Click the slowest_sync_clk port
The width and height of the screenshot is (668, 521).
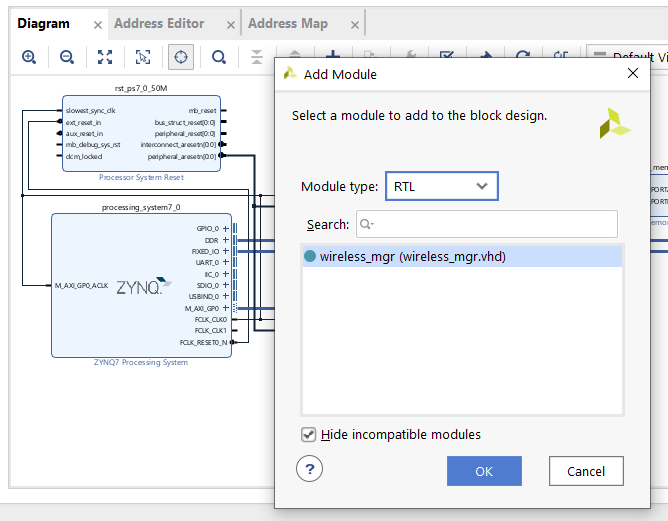[90, 111]
